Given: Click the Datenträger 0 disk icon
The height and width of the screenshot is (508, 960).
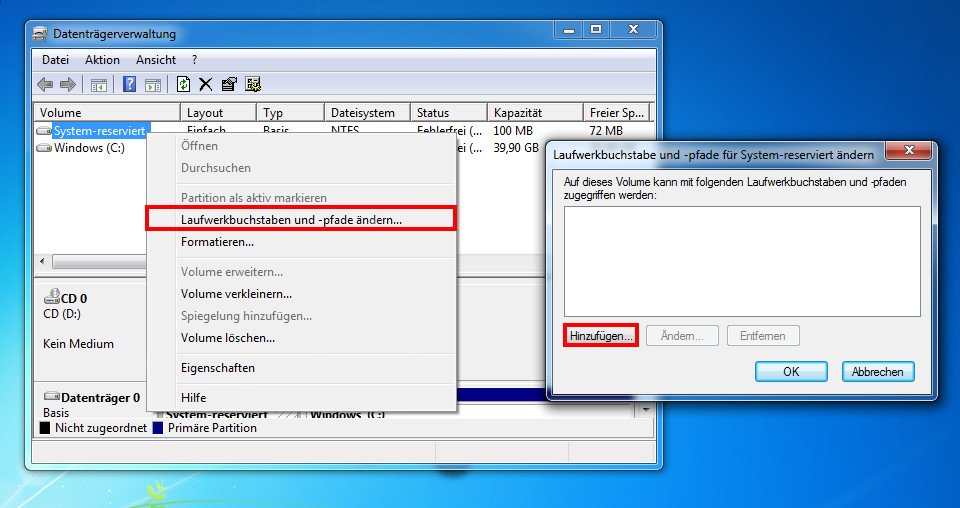Looking at the screenshot, I should click(51, 397).
